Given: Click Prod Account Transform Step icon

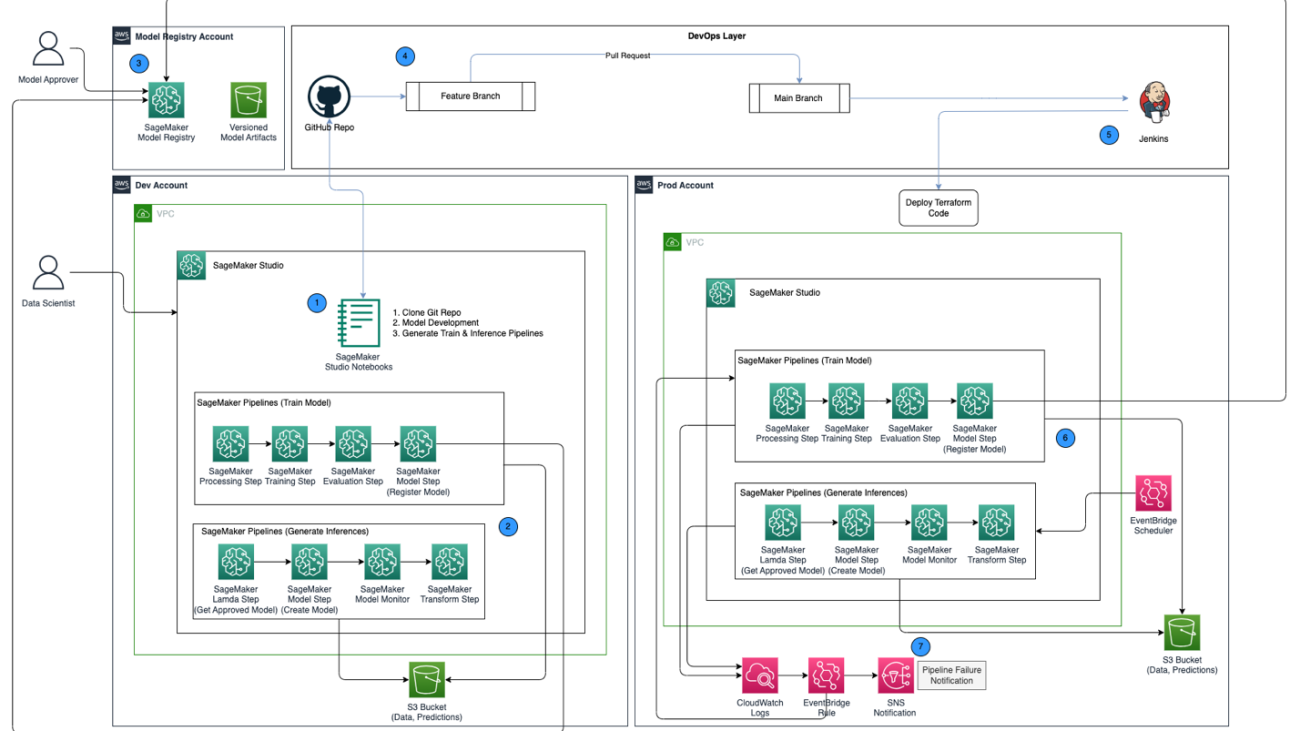Looking at the screenshot, I should 996,523.
